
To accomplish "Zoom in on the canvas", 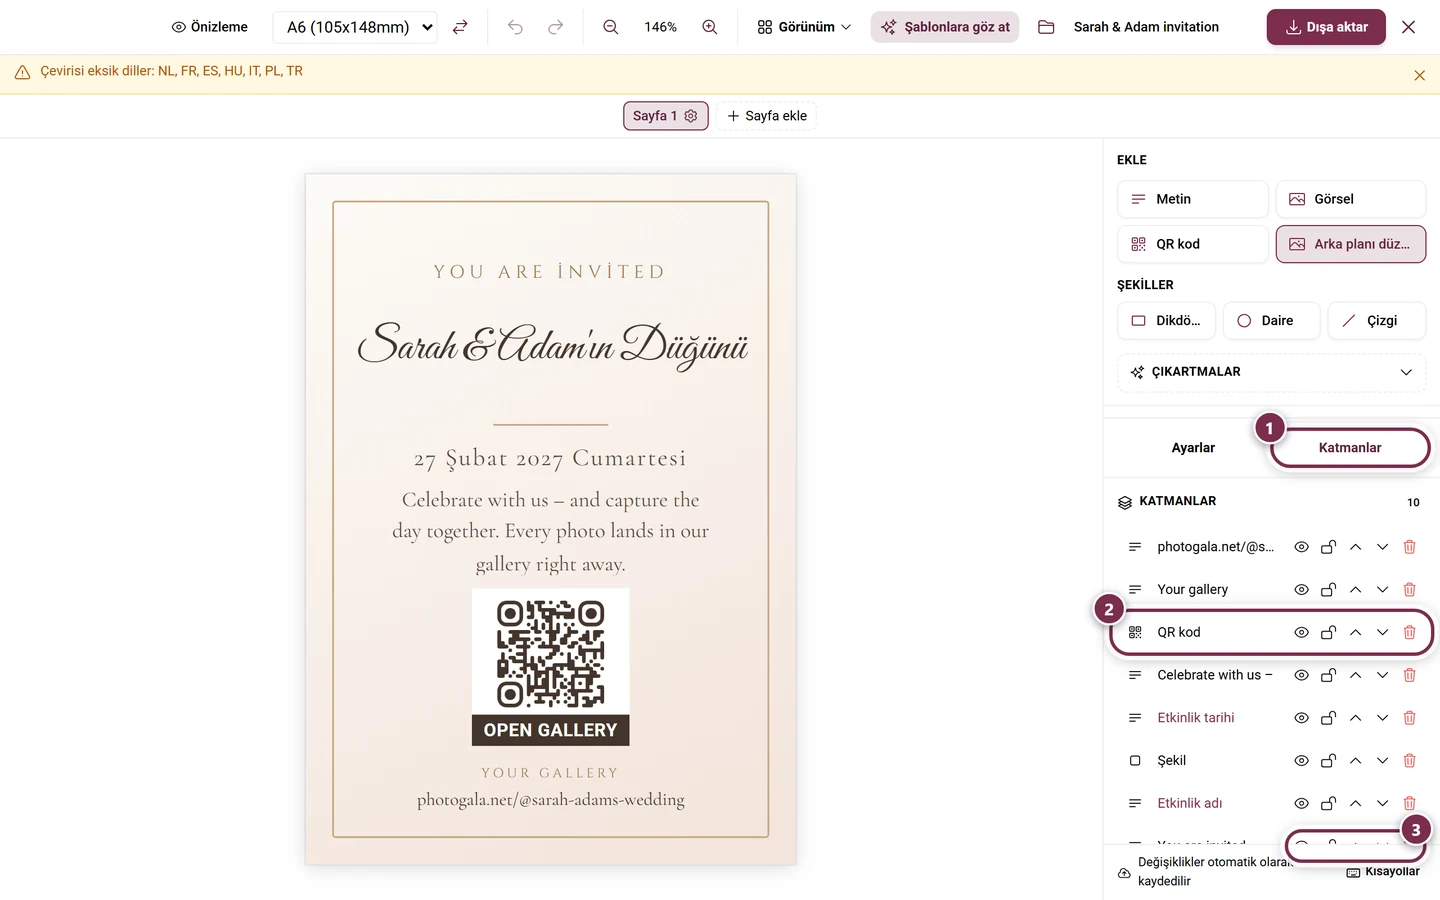I will [x=710, y=27].
